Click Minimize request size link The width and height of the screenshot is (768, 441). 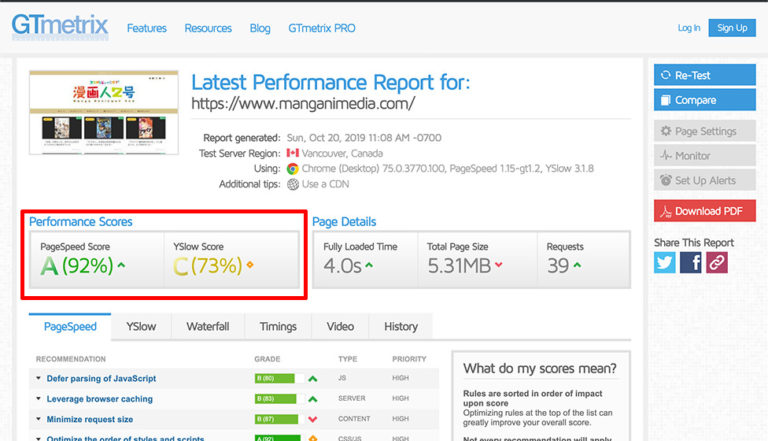[x=90, y=419]
